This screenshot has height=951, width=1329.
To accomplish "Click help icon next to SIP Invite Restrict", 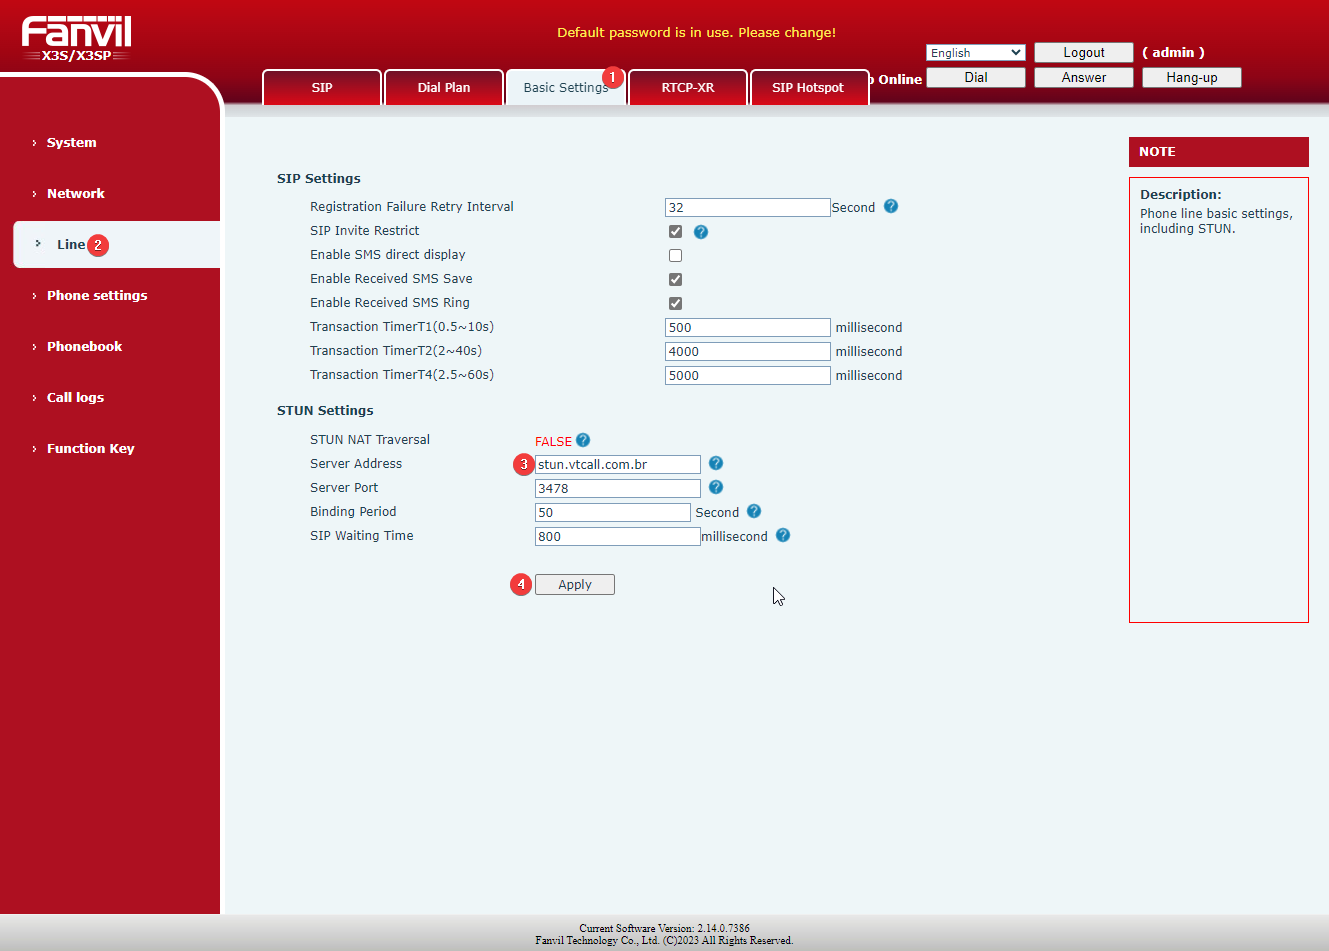I will (x=701, y=231).
